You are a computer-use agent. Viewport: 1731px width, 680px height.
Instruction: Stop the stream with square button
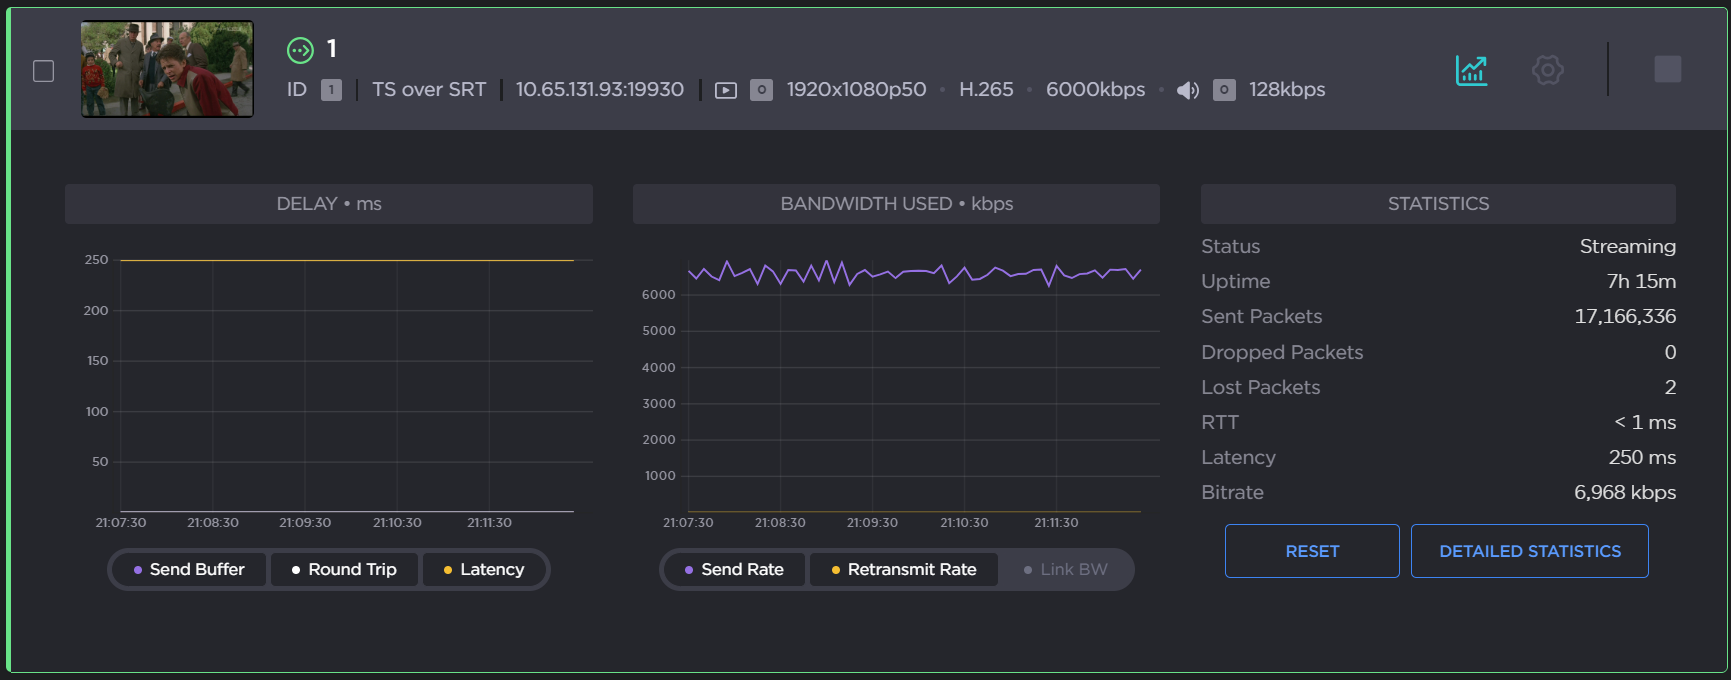[x=1667, y=69]
